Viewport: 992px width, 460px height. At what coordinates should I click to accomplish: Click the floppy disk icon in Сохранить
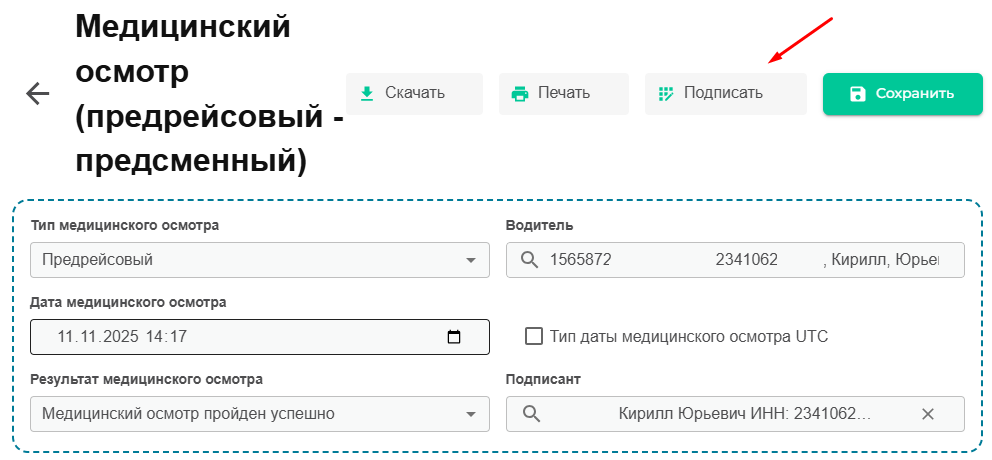pos(857,94)
